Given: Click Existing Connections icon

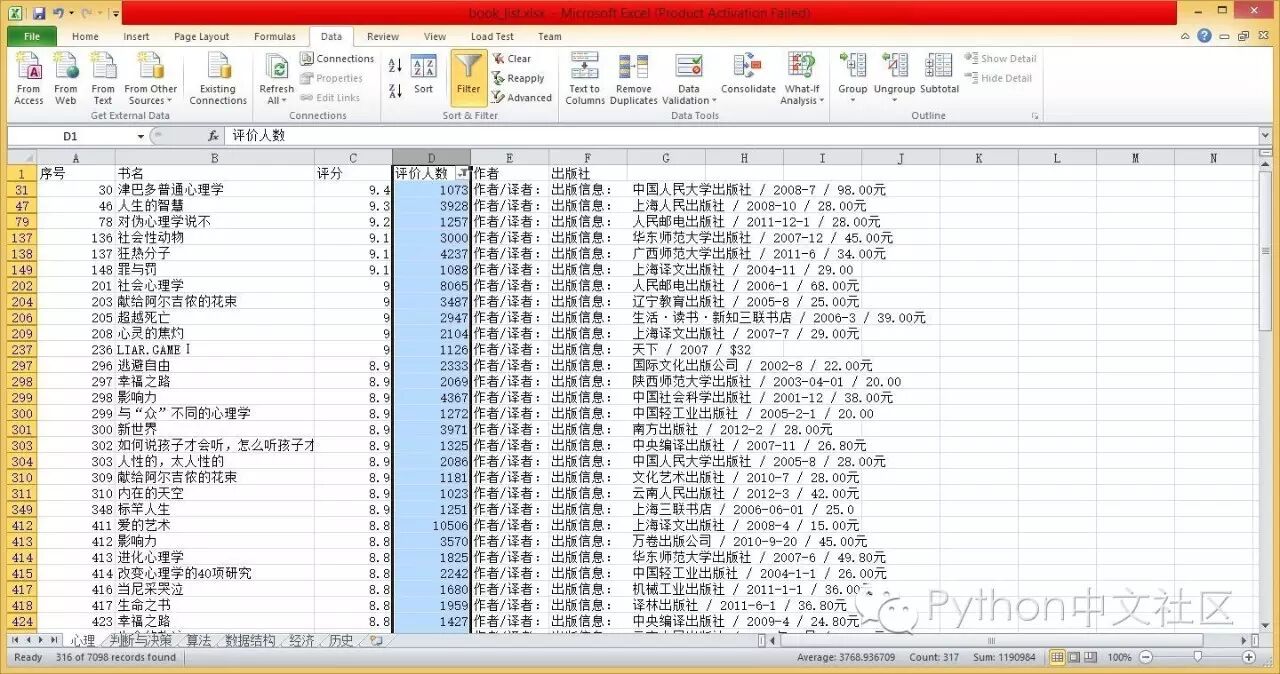Looking at the screenshot, I should tap(218, 79).
